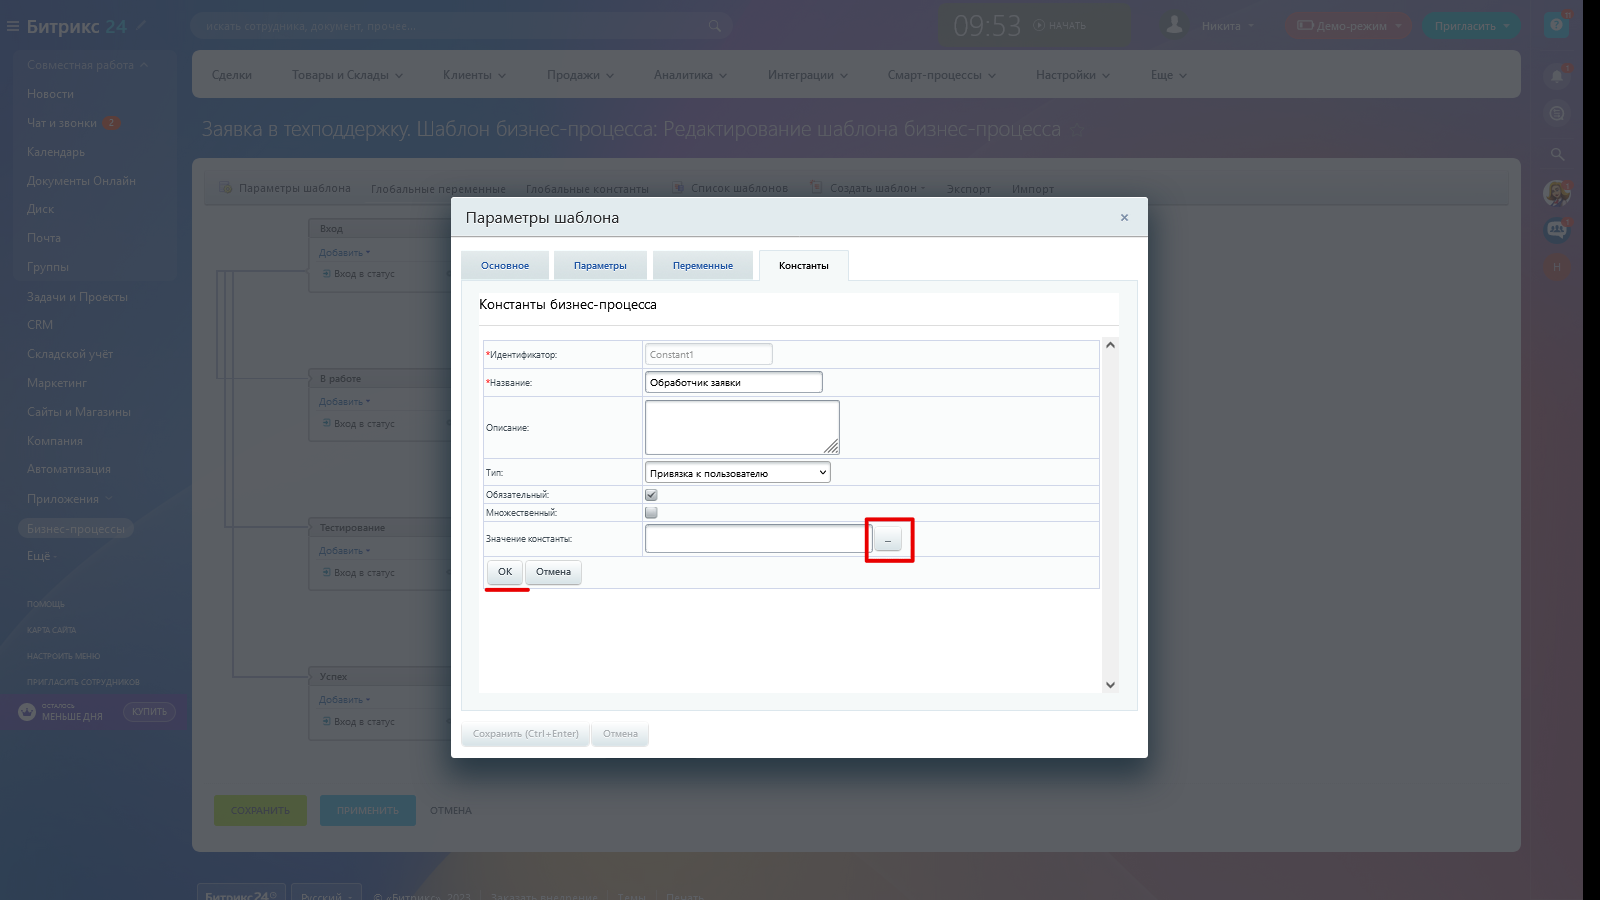The width and height of the screenshot is (1600, 900).
Task: Expand the Аналитика menu
Action: [x=690, y=75]
